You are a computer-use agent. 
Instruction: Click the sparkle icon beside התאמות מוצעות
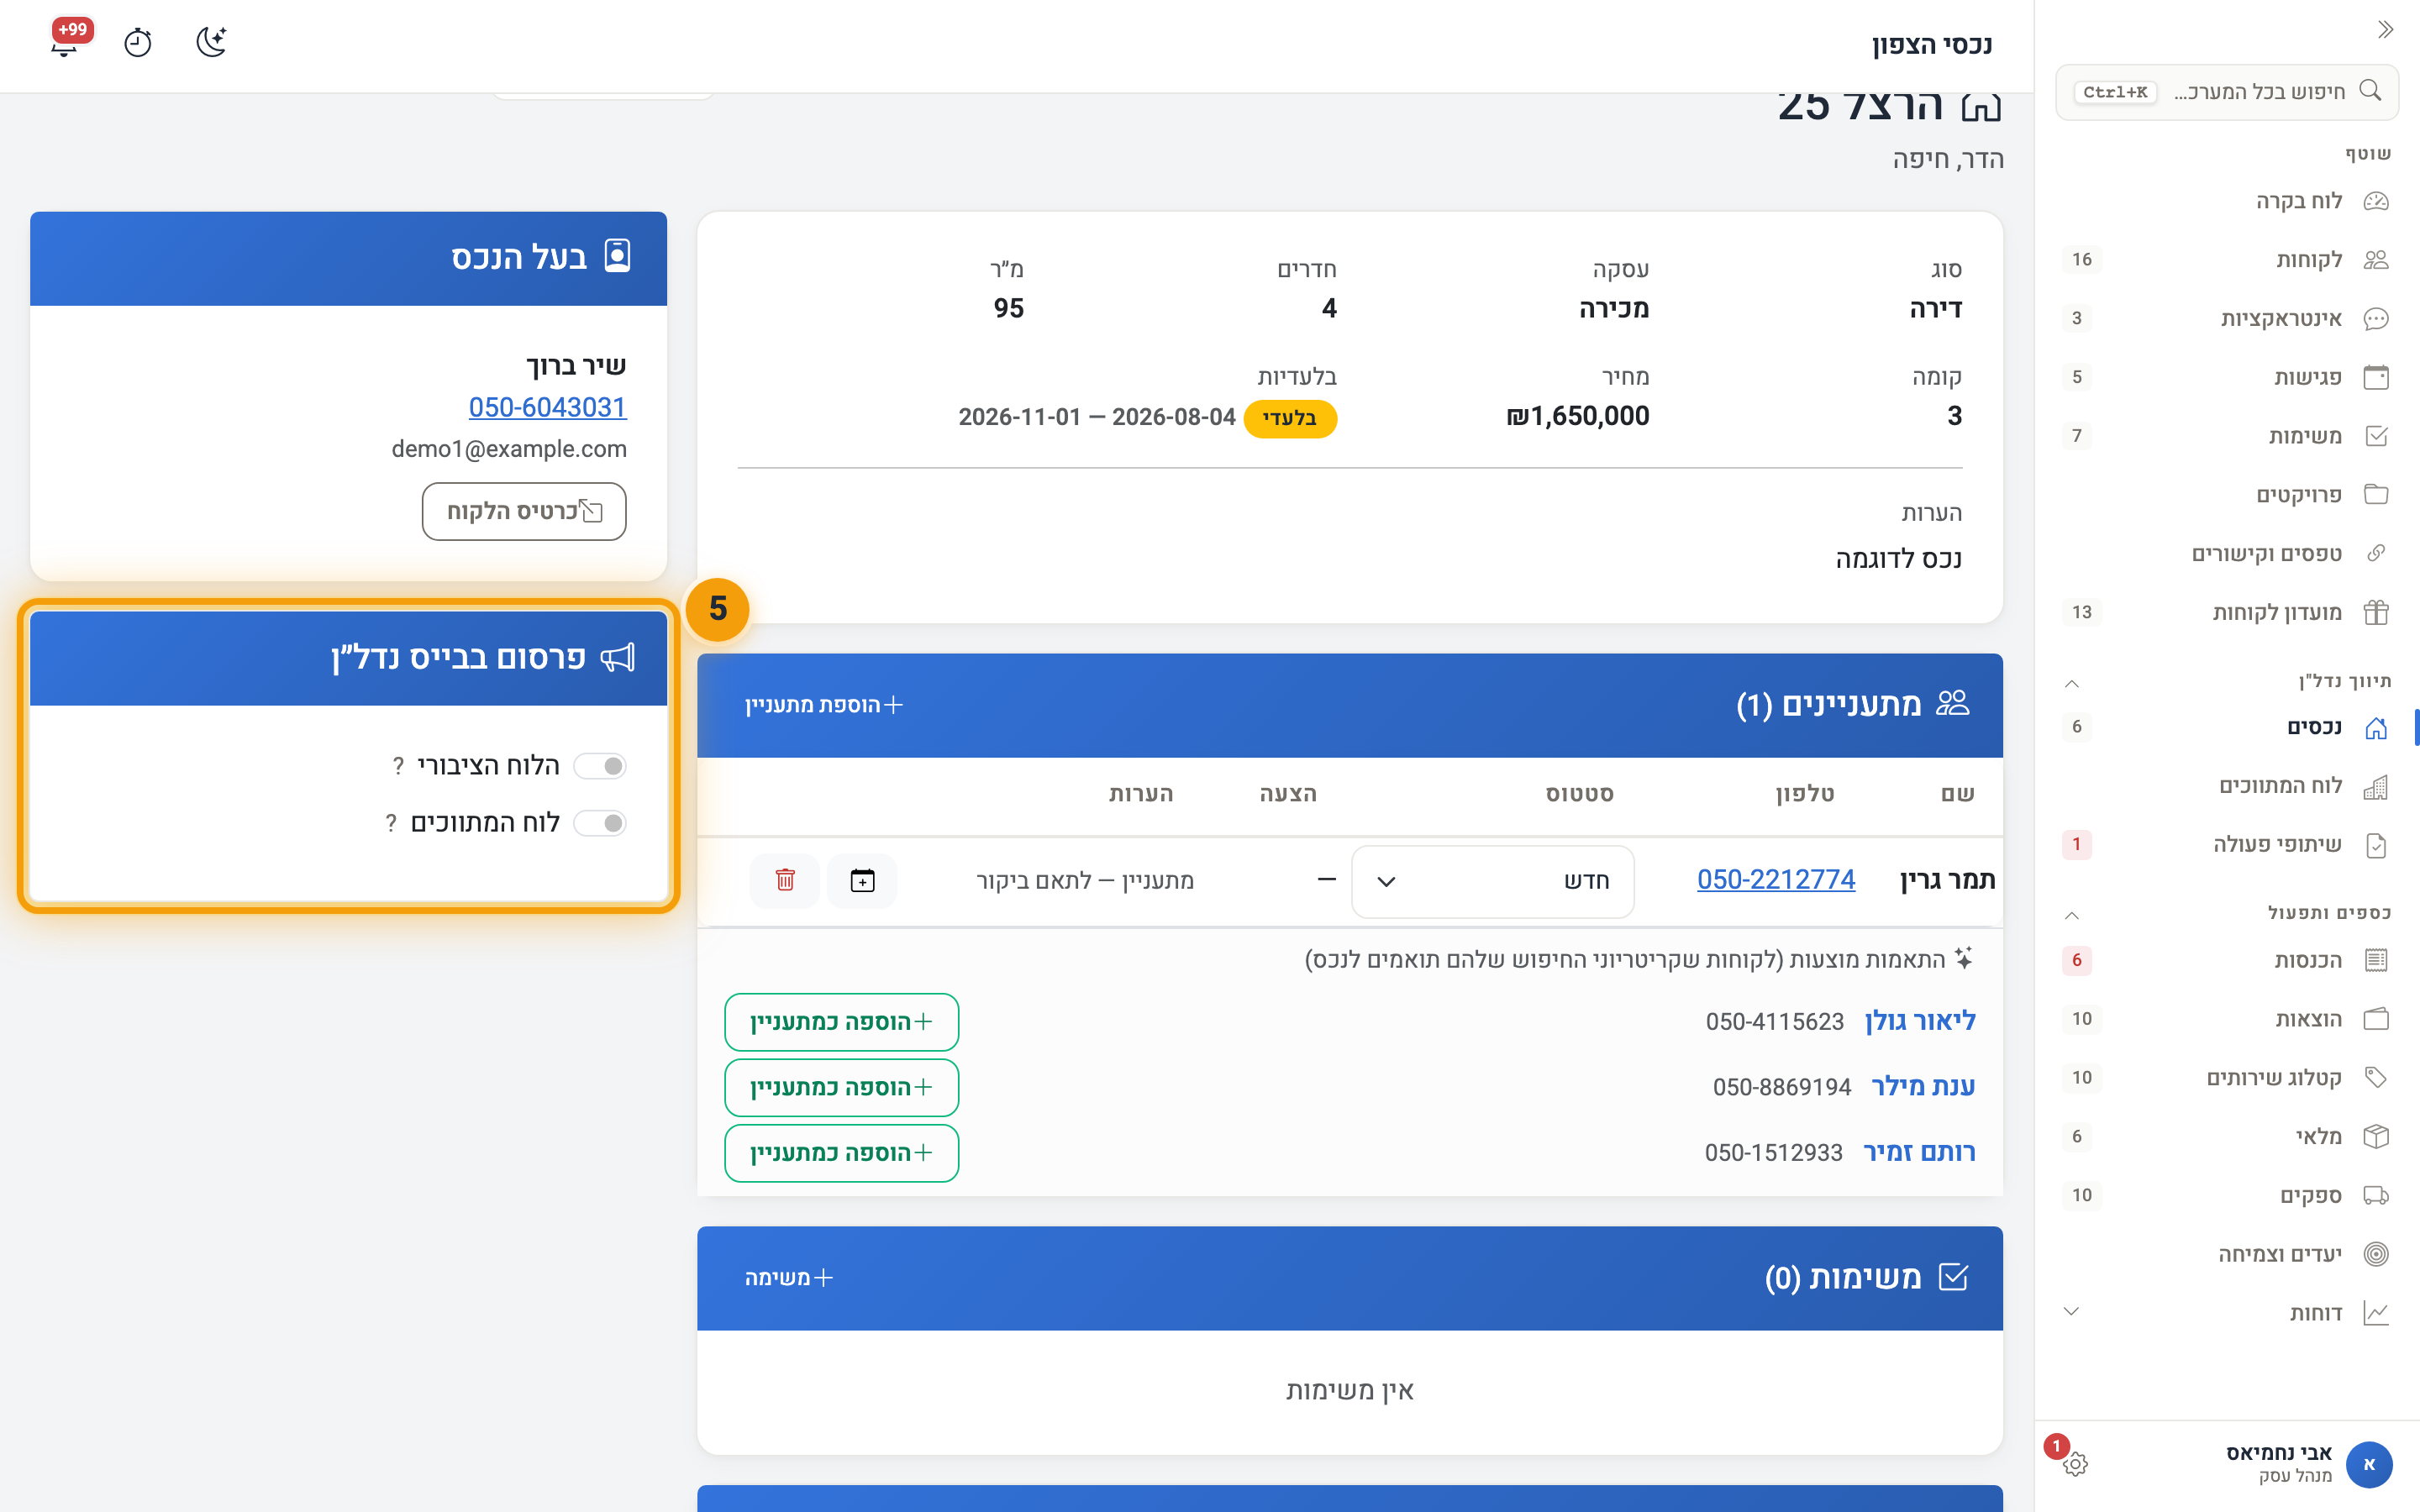click(1964, 958)
